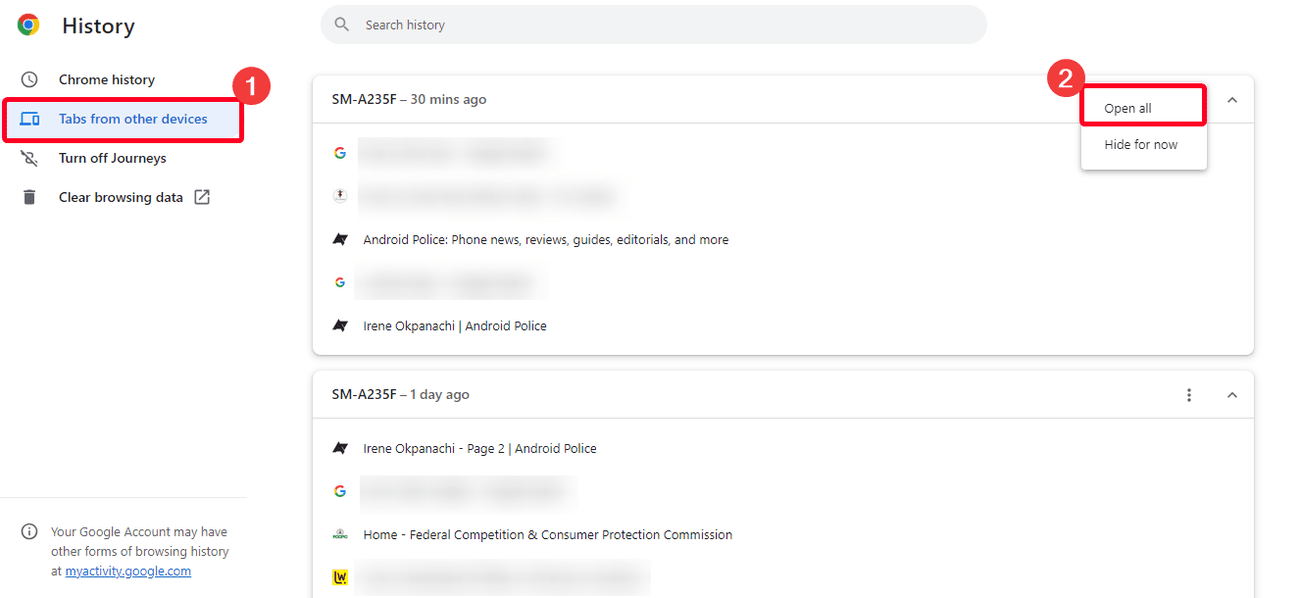Open Federal Competition & Consumer Protection Commission entry
Image resolution: width=1300 pixels, height=598 pixels.
click(x=547, y=535)
